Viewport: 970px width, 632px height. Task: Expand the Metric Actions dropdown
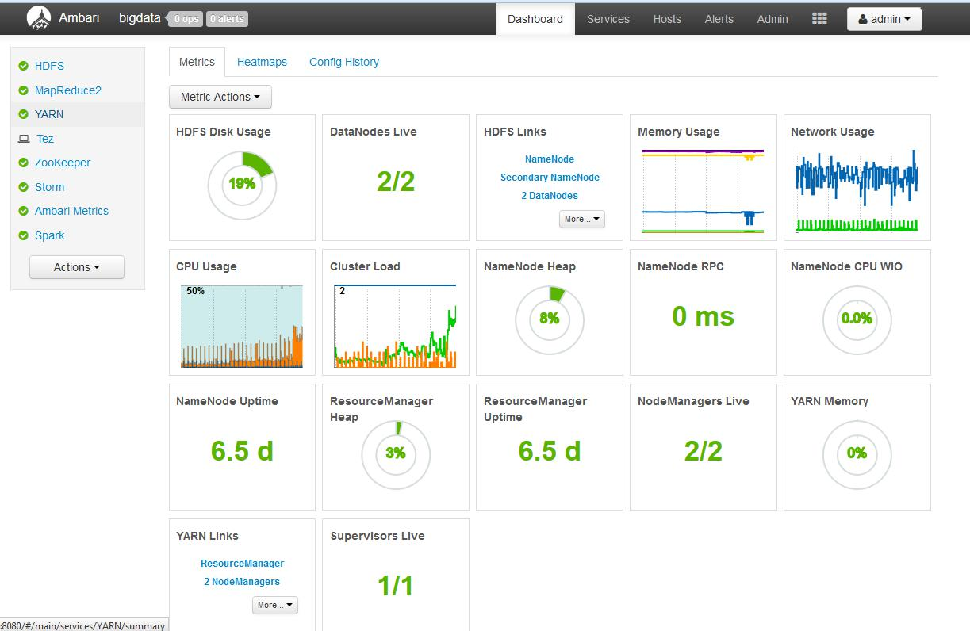pos(220,97)
